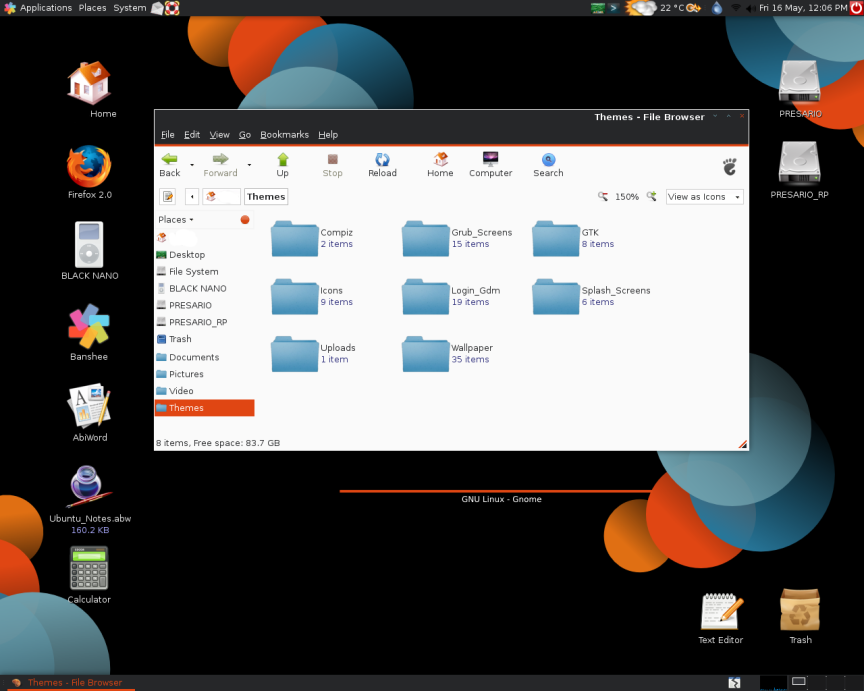Open the Places panel menu
Viewport: 864px width, 691px height.
pos(92,8)
